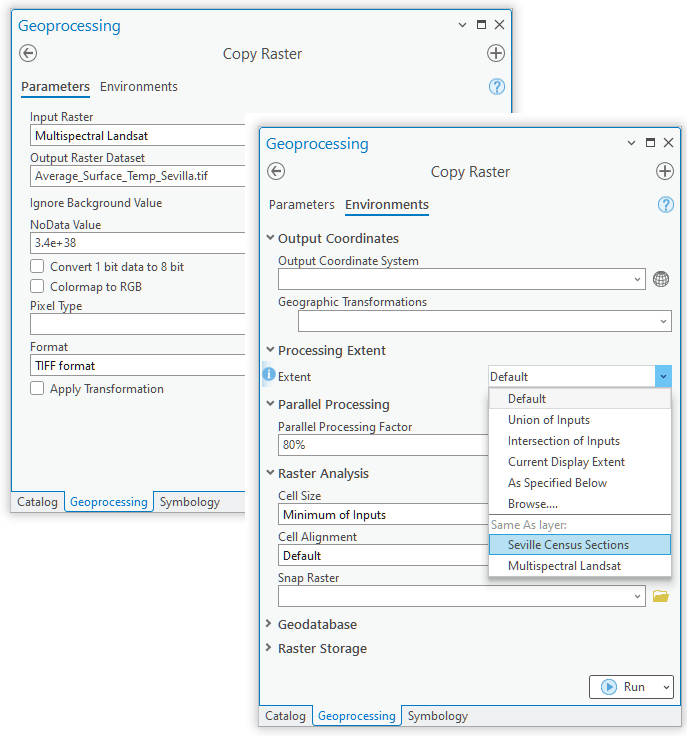Enable Colormap to RGB checkbox
The width and height of the screenshot is (687, 736).
pyautogui.click(x=37, y=286)
